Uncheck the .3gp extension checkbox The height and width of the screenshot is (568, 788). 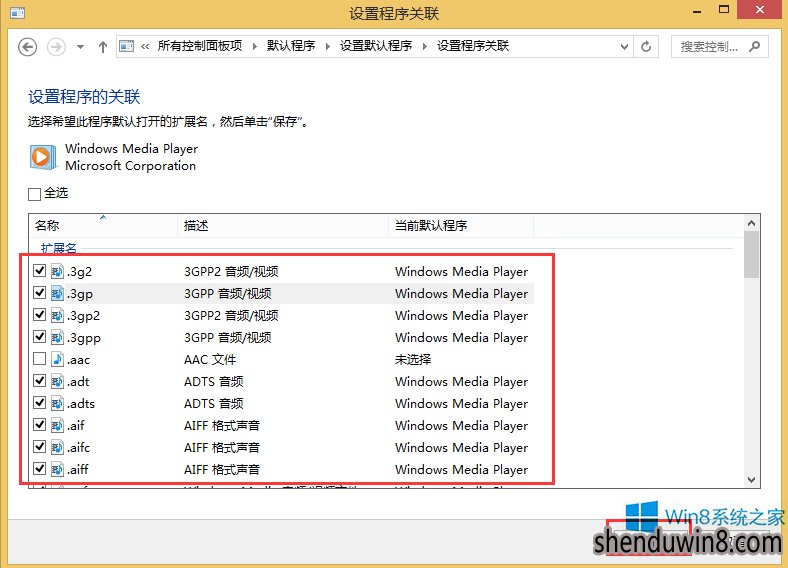pos(39,293)
